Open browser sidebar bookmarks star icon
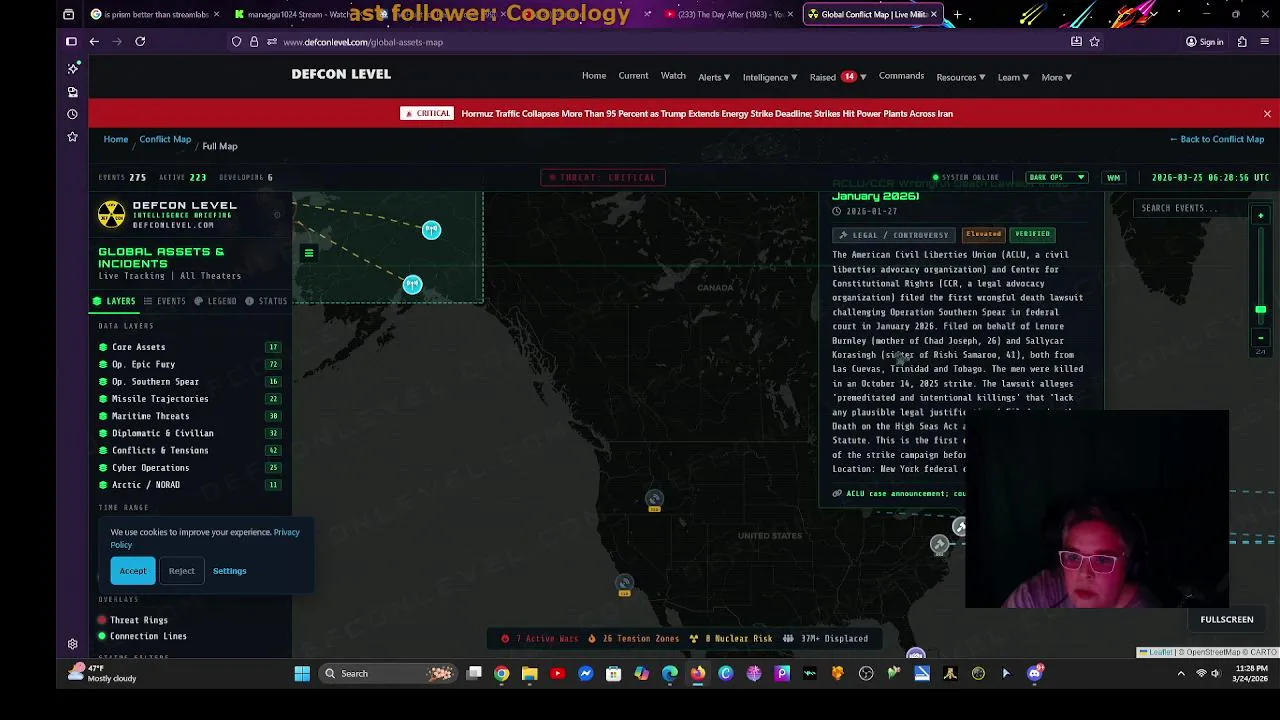Viewport: 1280px width, 720px height. click(x=72, y=136)
